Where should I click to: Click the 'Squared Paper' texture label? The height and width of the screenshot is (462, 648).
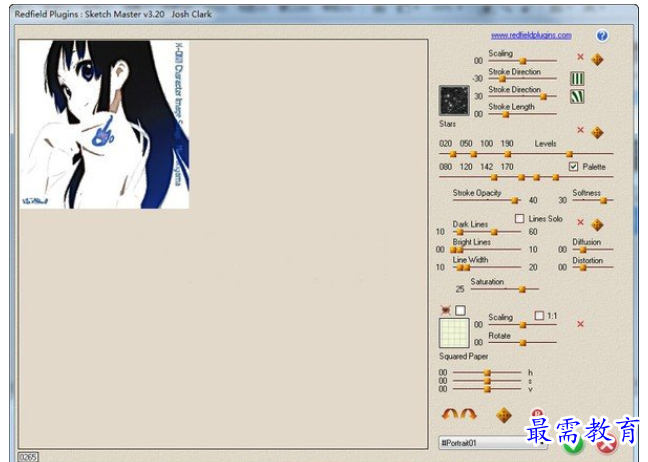tap(463, 356)
